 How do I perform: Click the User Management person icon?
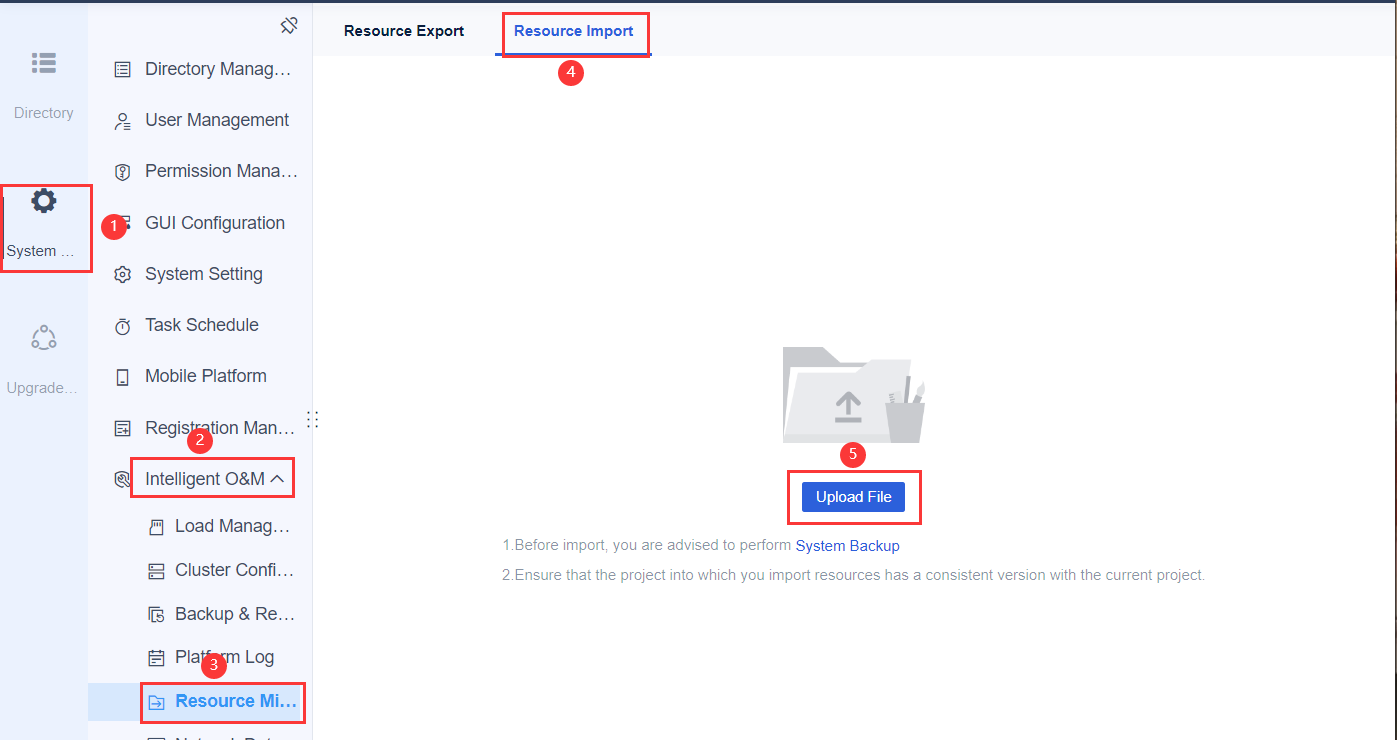point(122,121)
